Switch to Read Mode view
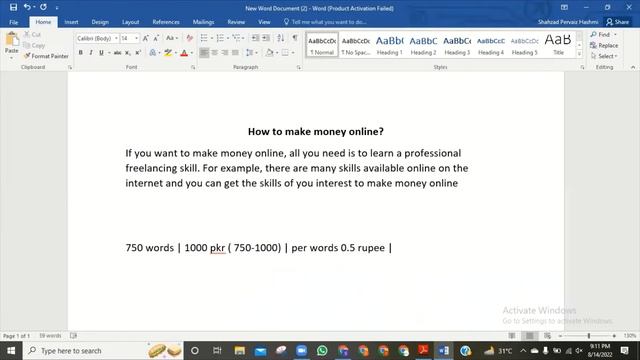 coord(512,336)
